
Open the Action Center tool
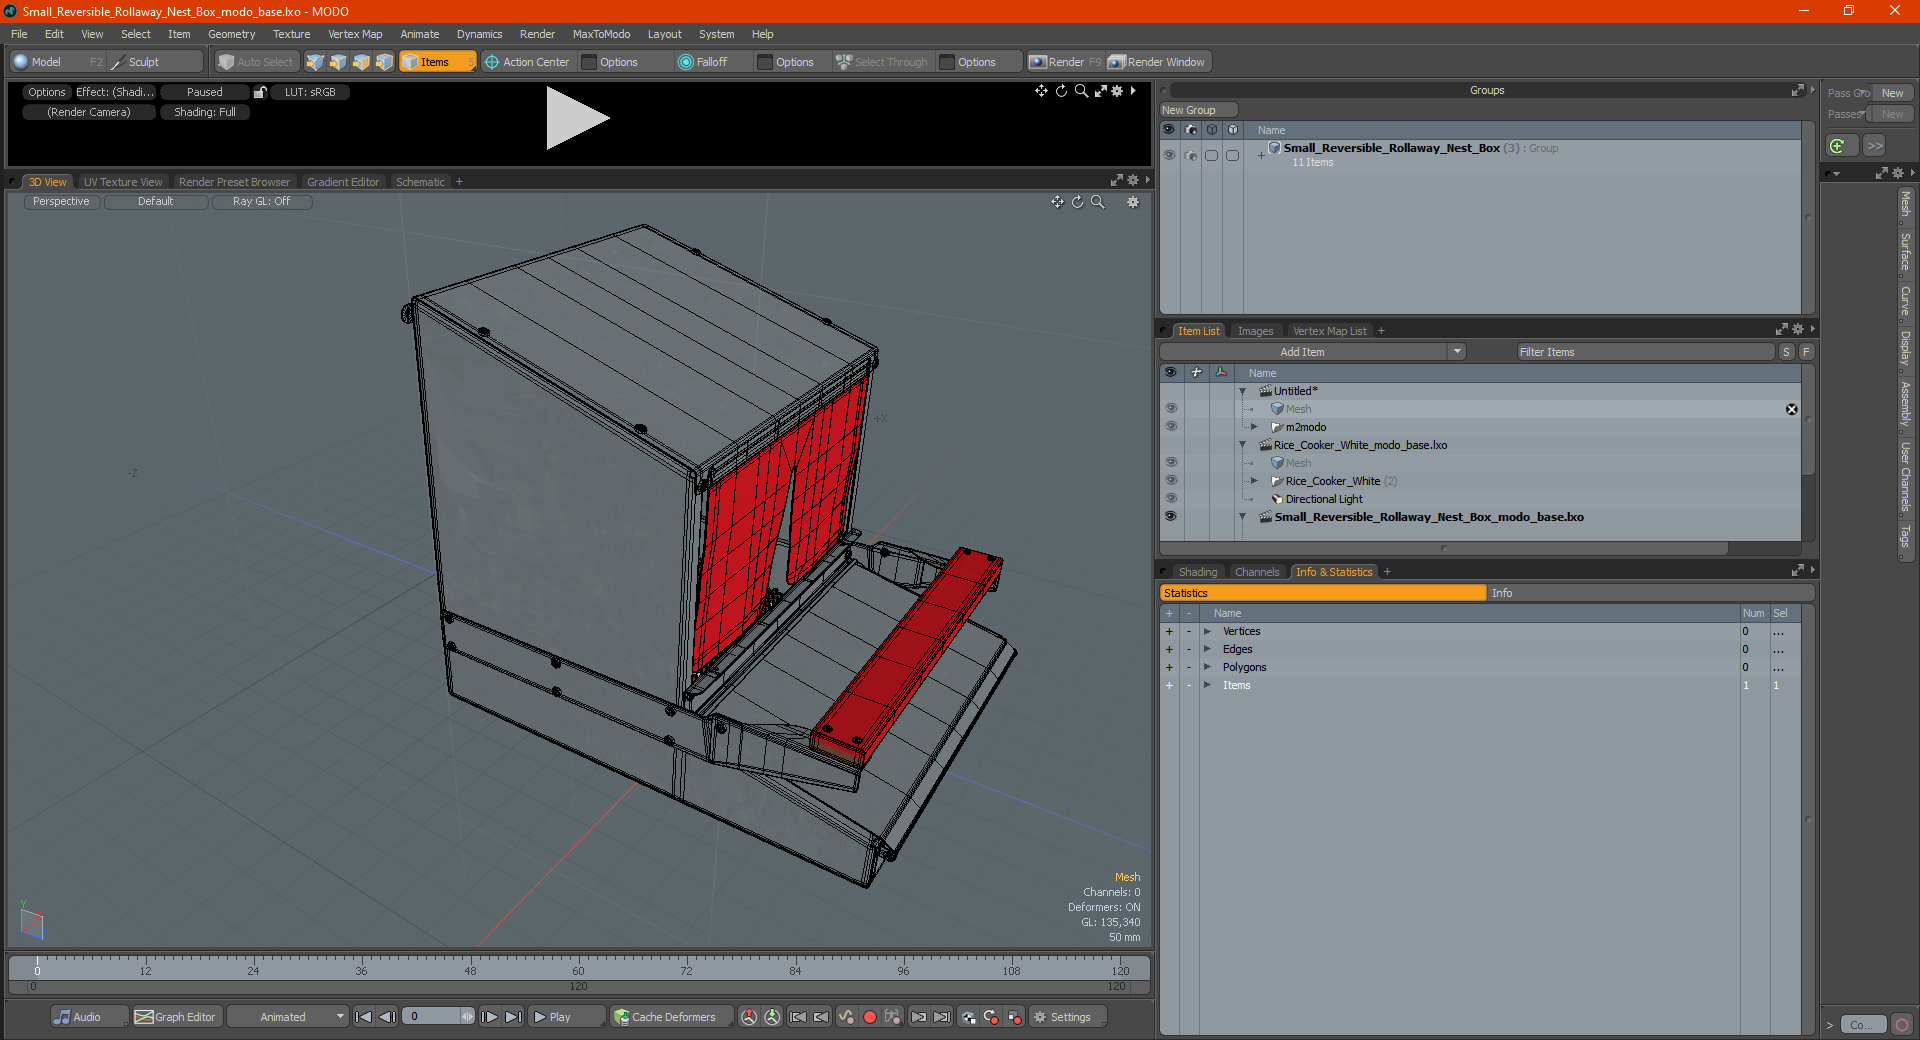(x=527, y=62)
